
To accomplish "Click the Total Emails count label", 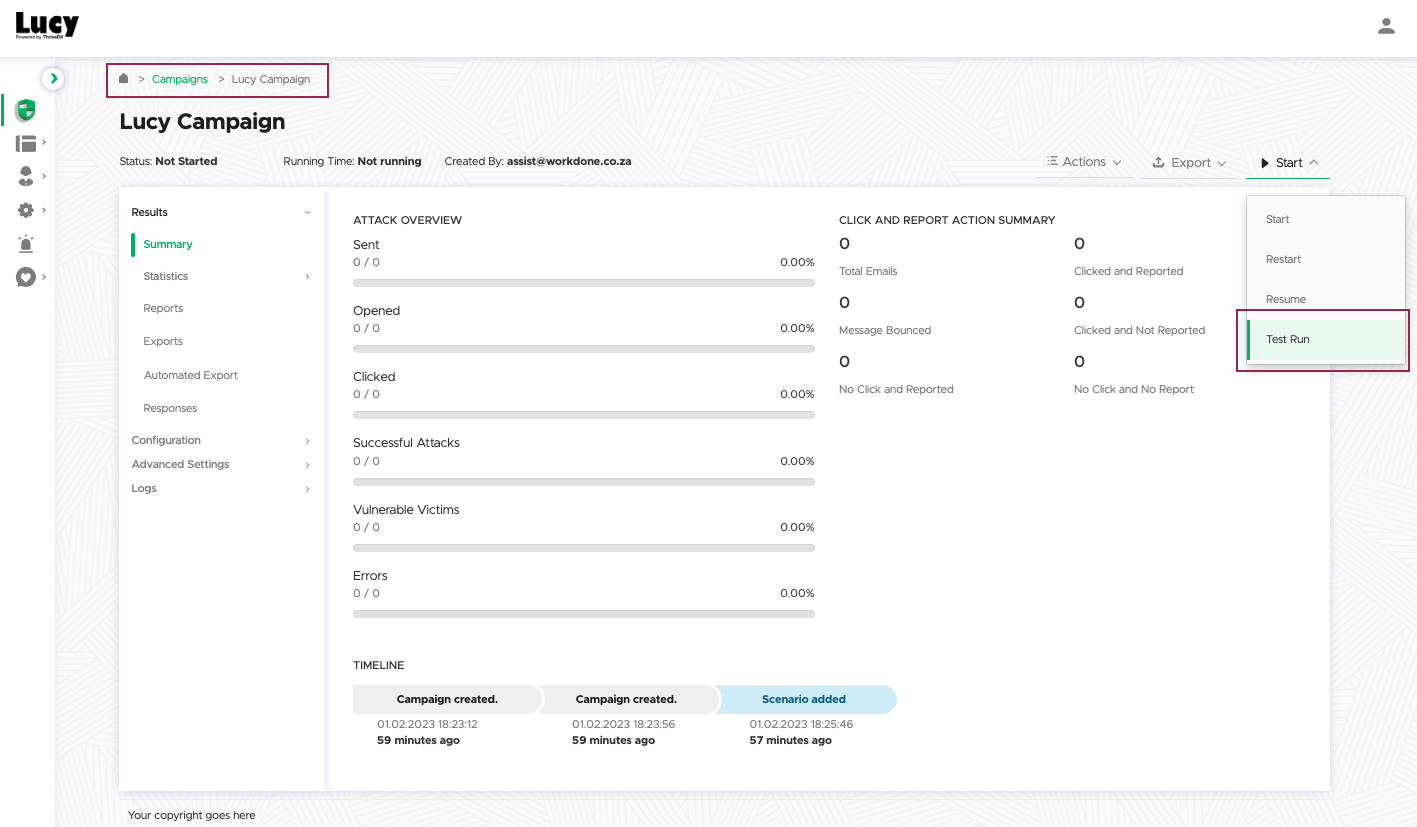I will tap(868, 271).
